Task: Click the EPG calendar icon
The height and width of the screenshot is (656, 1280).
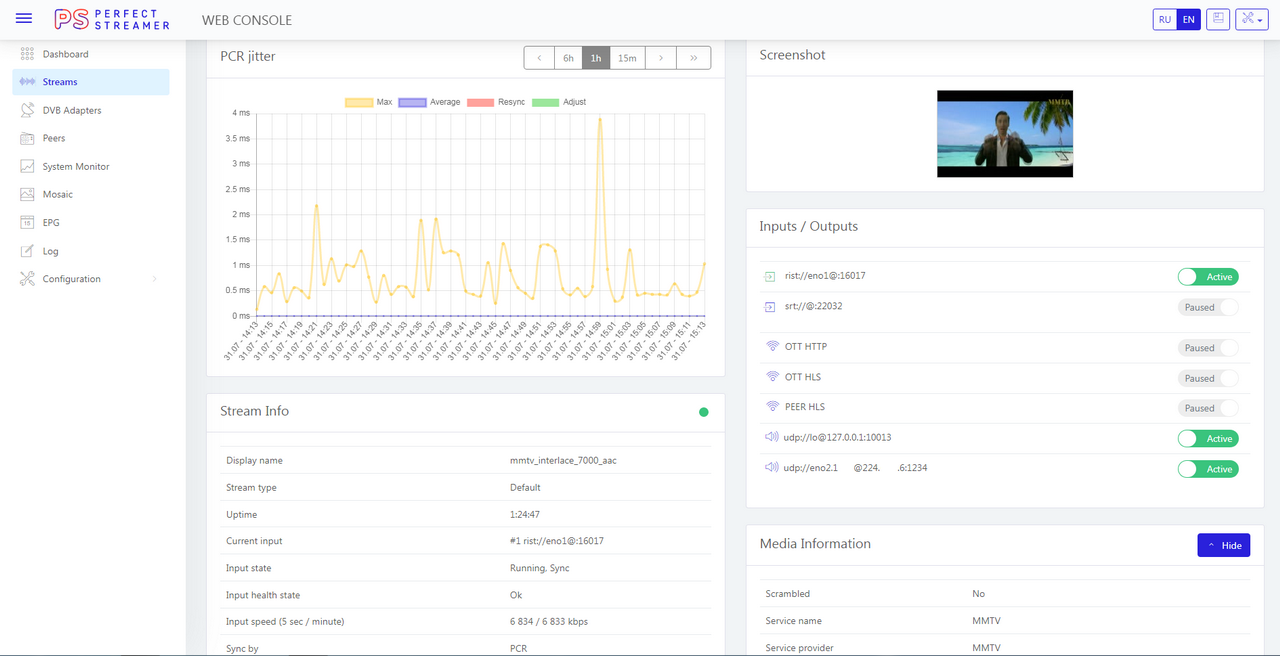Action: coord(27,223)
